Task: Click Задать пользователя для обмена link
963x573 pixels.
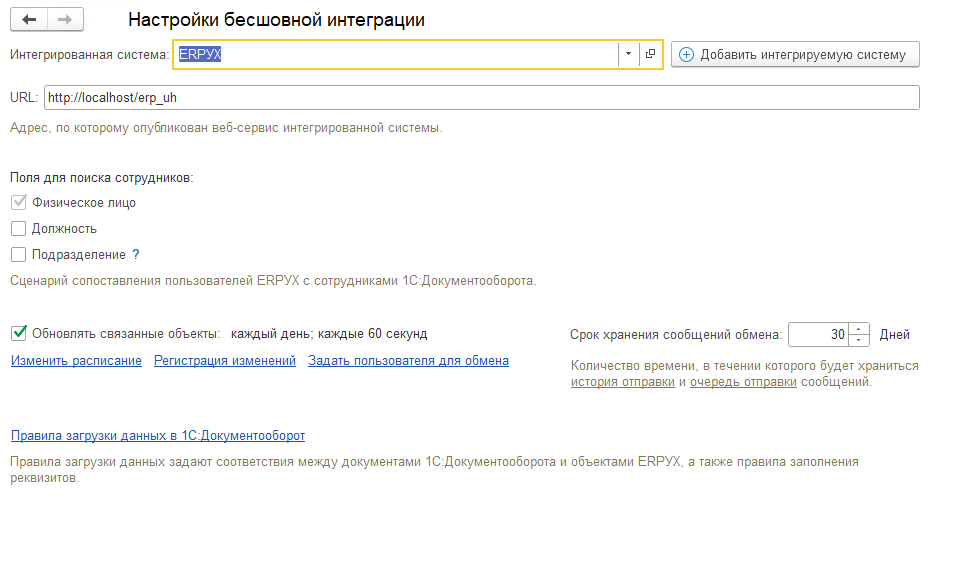Action: [408, 361]
